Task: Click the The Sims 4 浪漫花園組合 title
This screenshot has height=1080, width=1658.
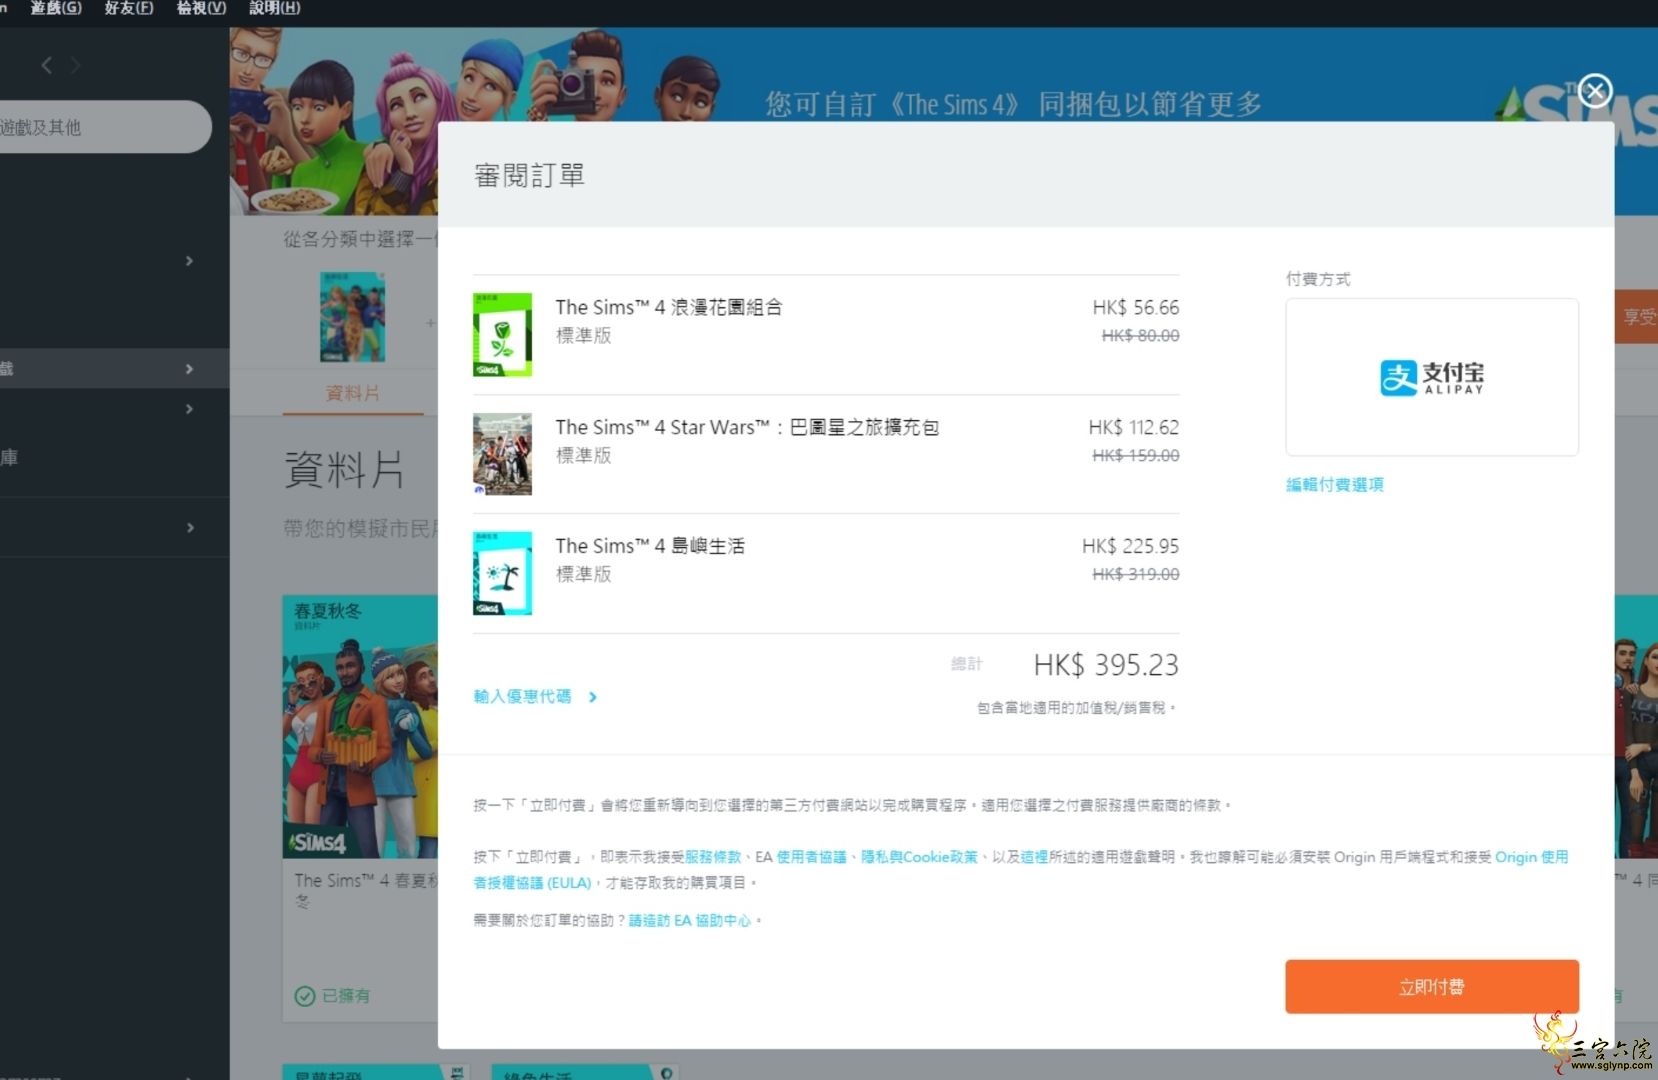Action: point(669,307)
